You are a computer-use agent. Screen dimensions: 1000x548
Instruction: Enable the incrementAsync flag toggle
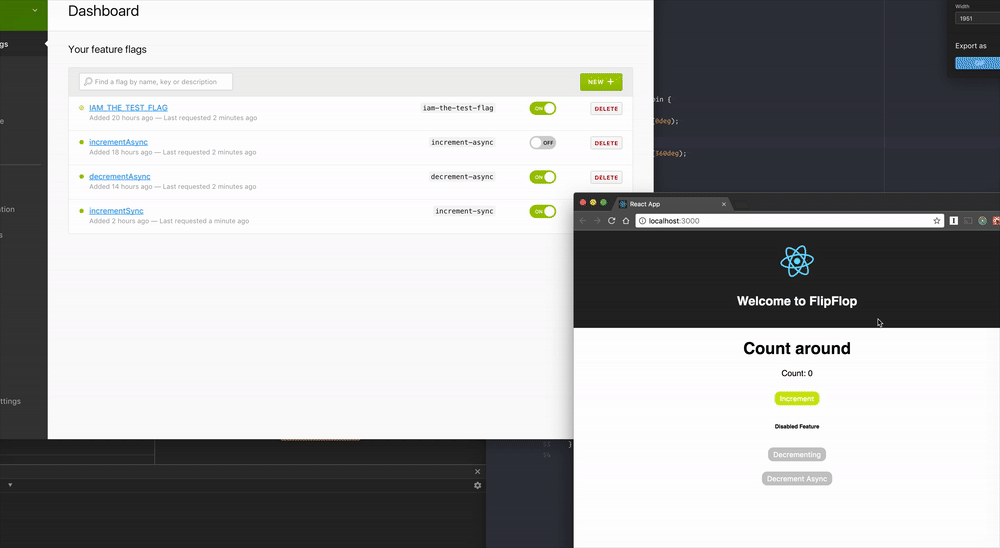(x=542, y=143)
